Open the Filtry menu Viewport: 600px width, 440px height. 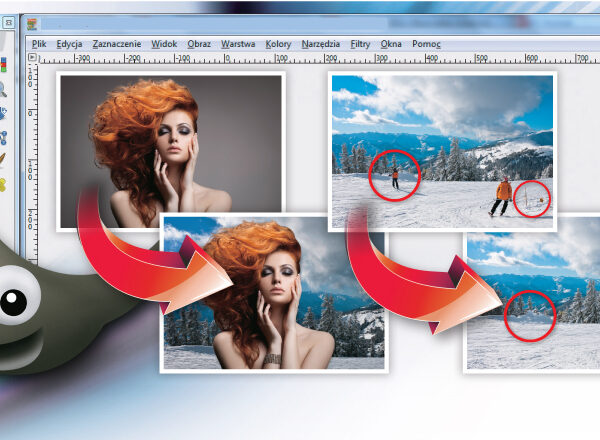pyautogui.click(x=360, y=44)
